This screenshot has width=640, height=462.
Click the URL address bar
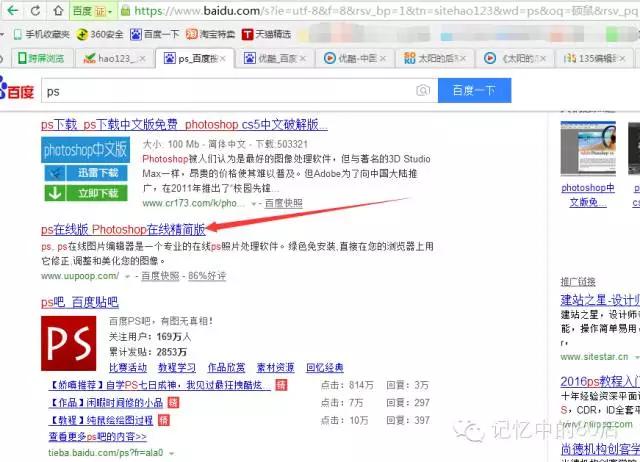point(380,11)
